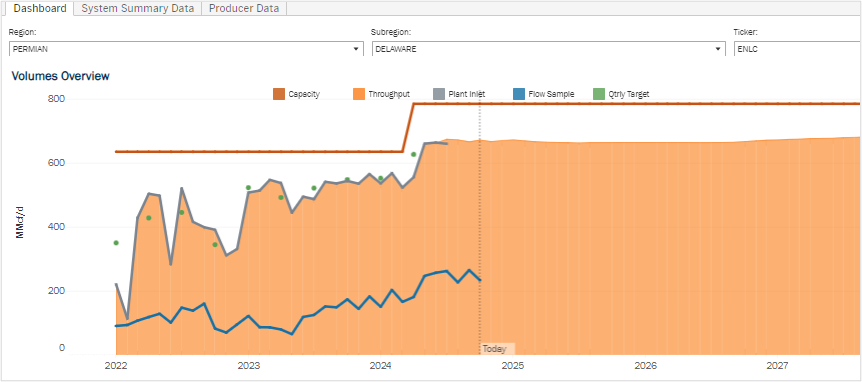Viewport: 862px width, 382px height.
Task: Toggle the Plant Inlet legend entry
Action: pos(458,94)
